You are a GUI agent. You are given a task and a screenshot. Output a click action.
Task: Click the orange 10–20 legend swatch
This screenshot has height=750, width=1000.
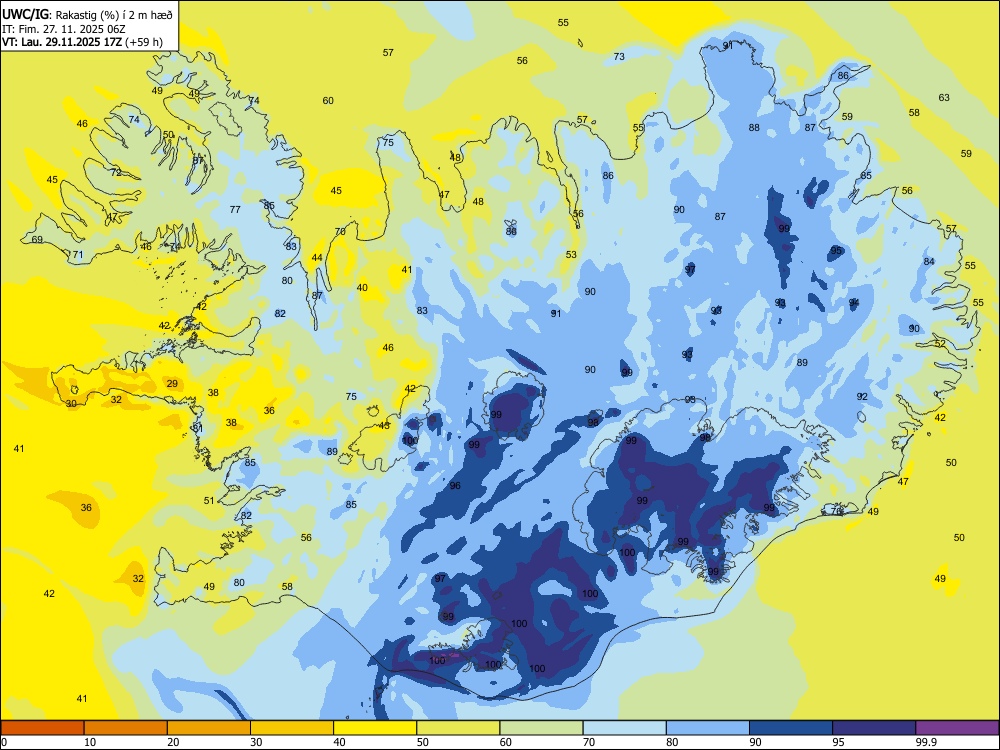pyautogui.click(x=126, y=728)
